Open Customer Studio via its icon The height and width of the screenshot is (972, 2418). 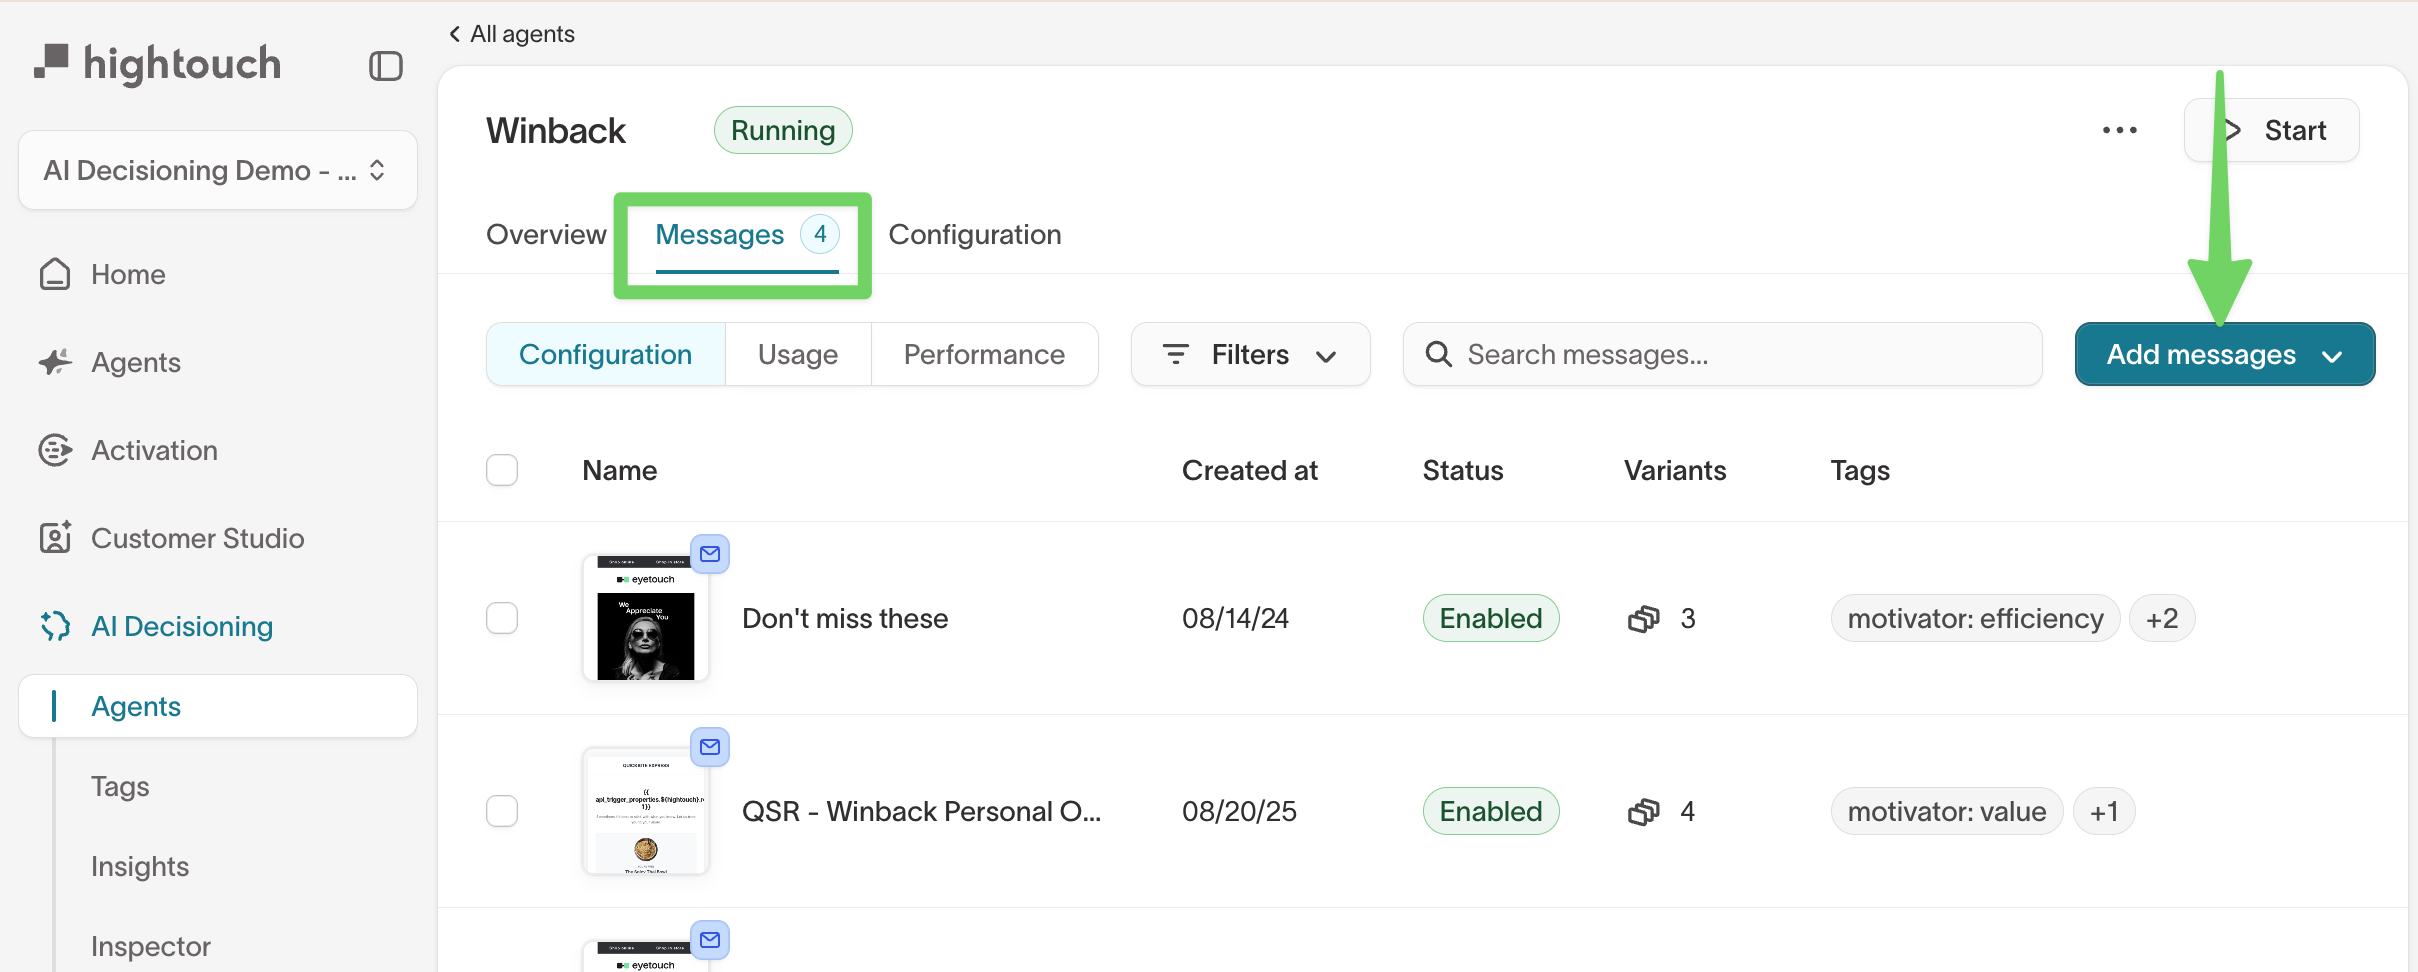(55, 538)
